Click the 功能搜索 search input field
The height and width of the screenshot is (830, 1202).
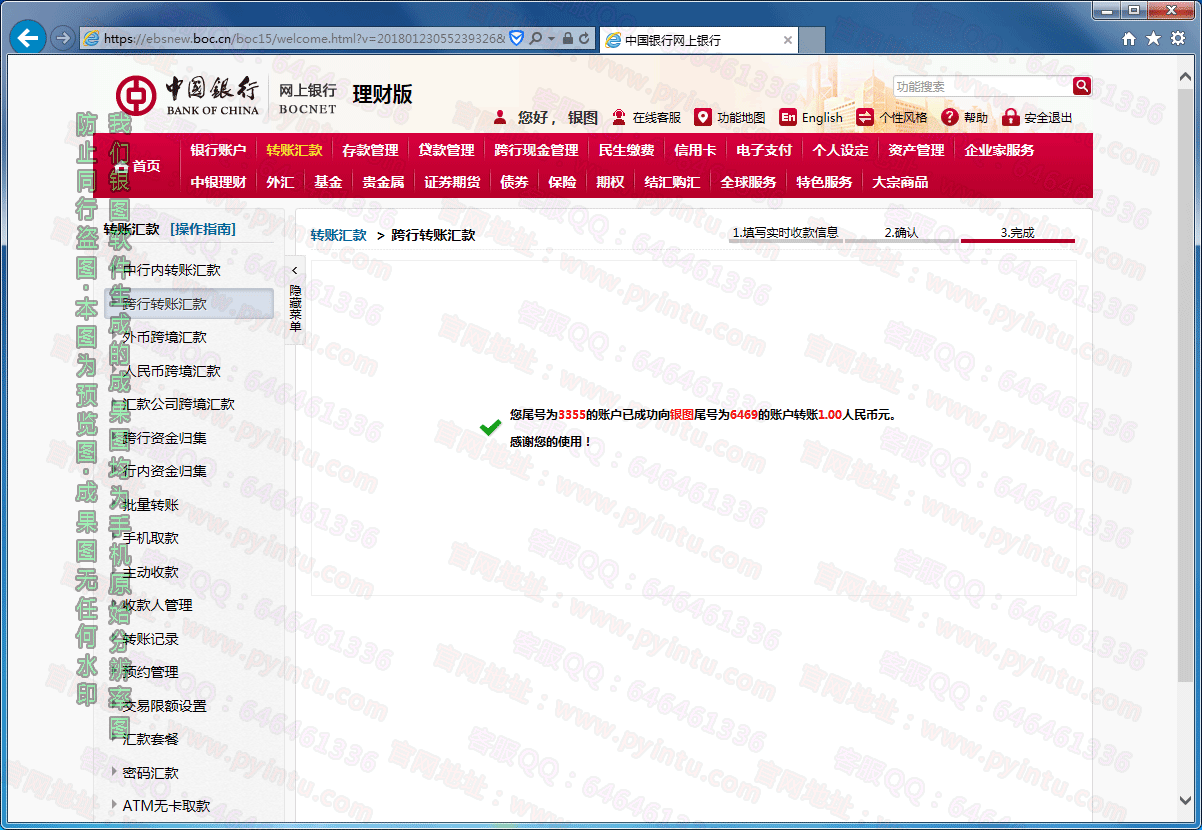point(982,86)
